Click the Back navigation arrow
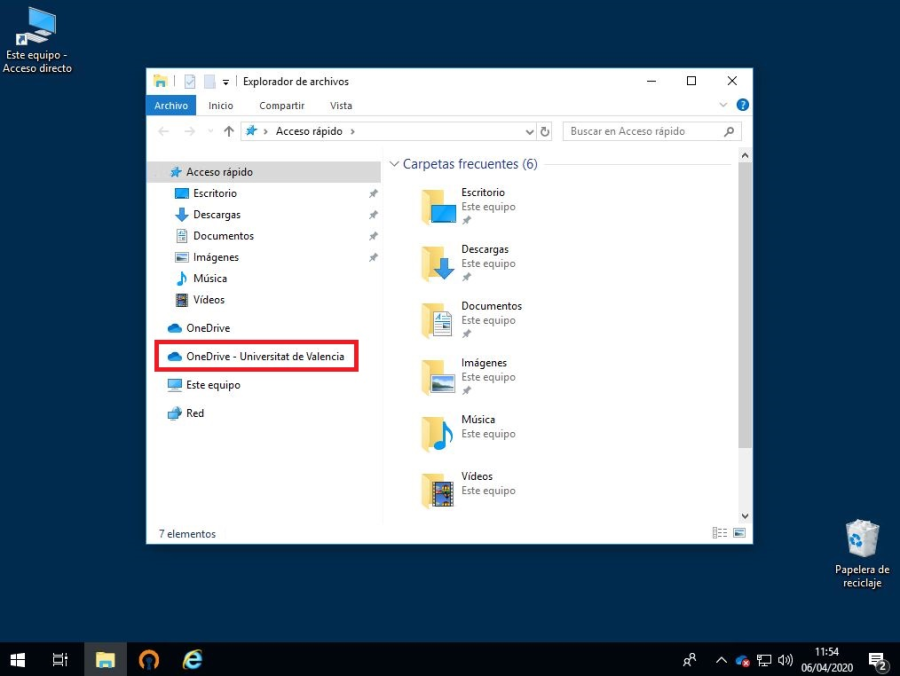The width and height of the screenshot is (900, 676). point(164,131)
